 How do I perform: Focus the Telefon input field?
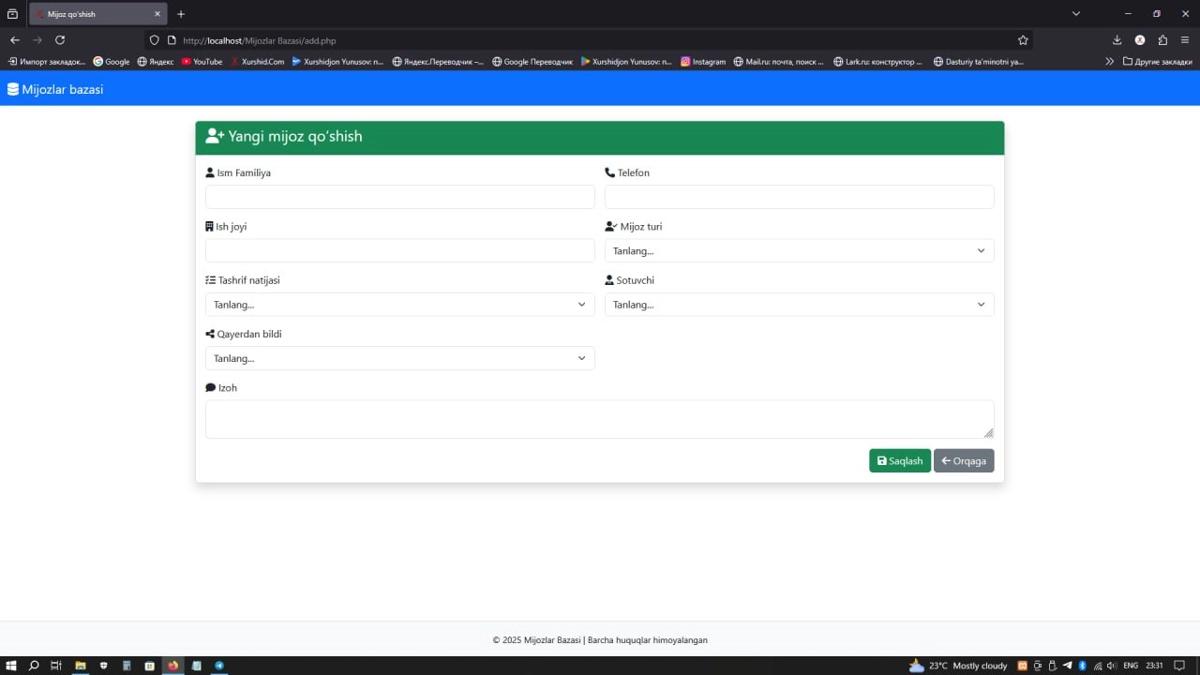click(799, 197)
